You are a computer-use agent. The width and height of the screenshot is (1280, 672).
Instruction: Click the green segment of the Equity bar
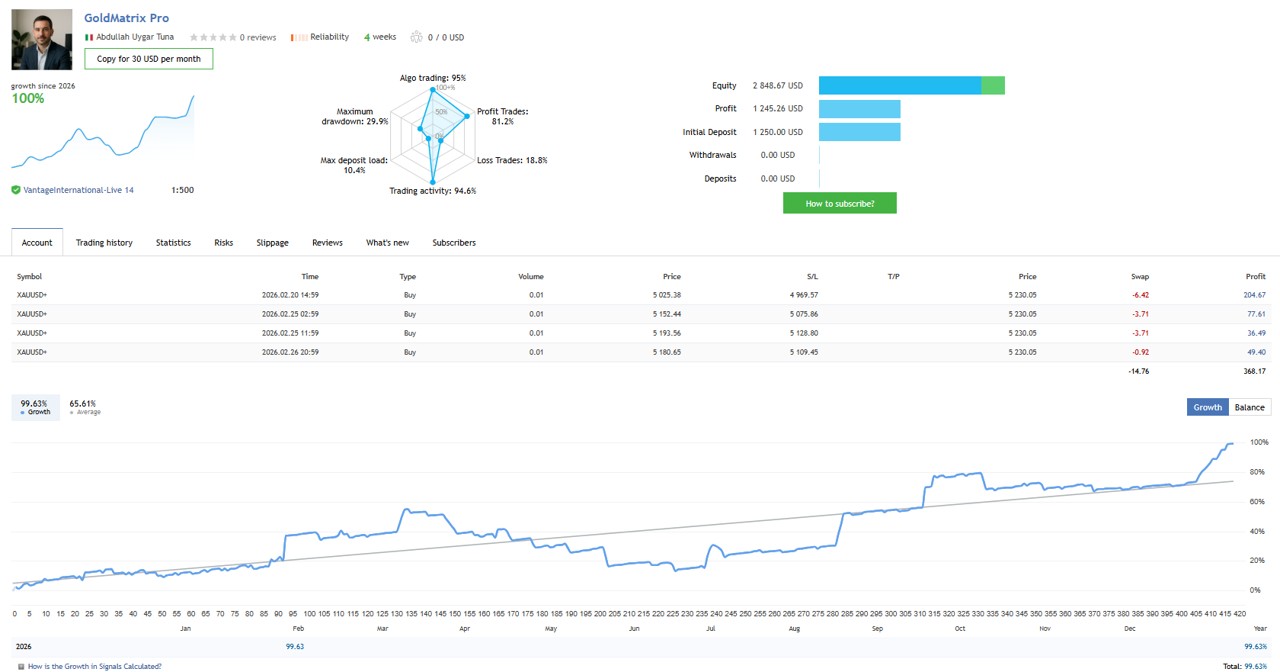993,86
